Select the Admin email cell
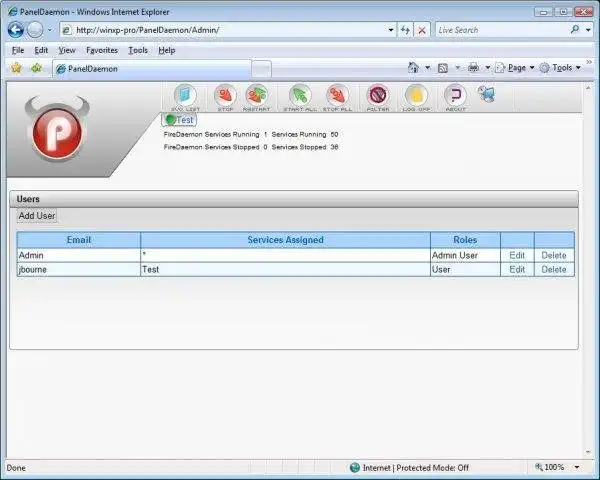 pyautogui.click(x=78, y=255)
